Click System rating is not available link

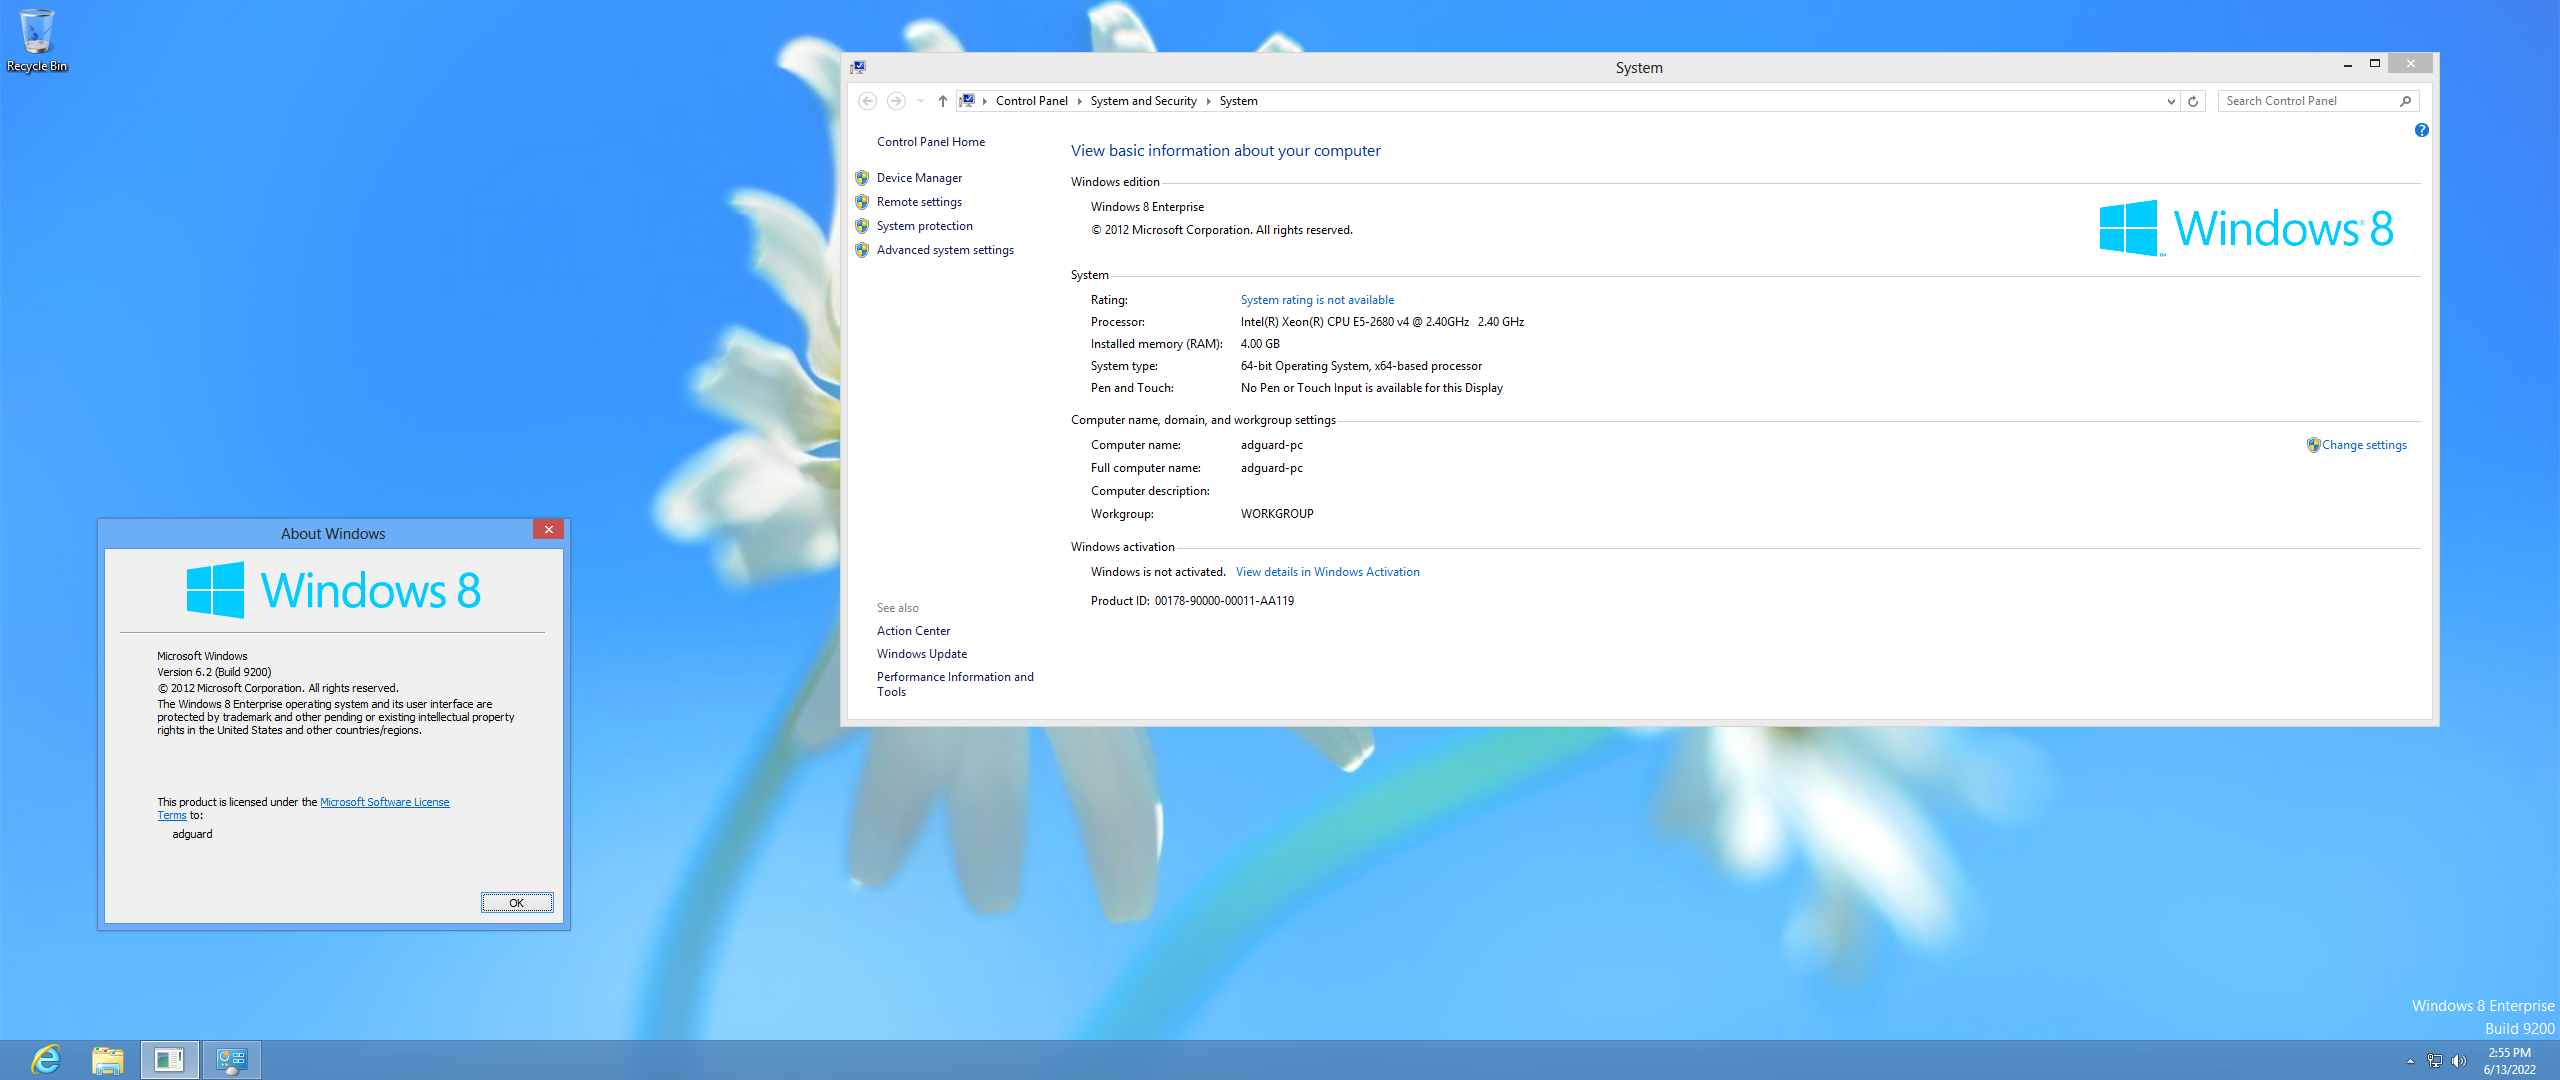tap(1317, 300)
